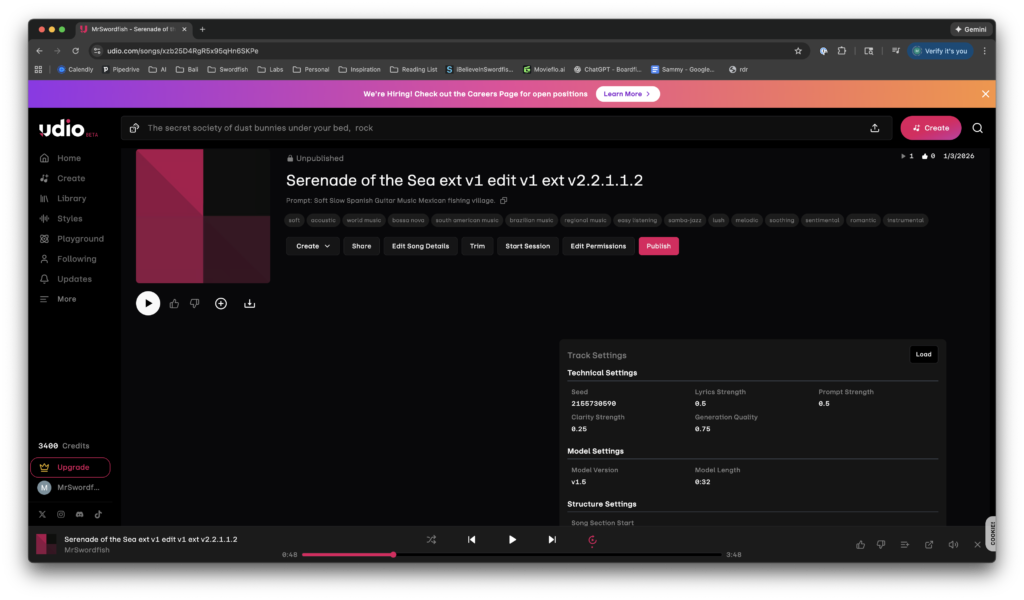The width and height of the screenshot is (1024, 600).
Task: Click the upload icon in the prompt bar
Action: pos(874,128)
